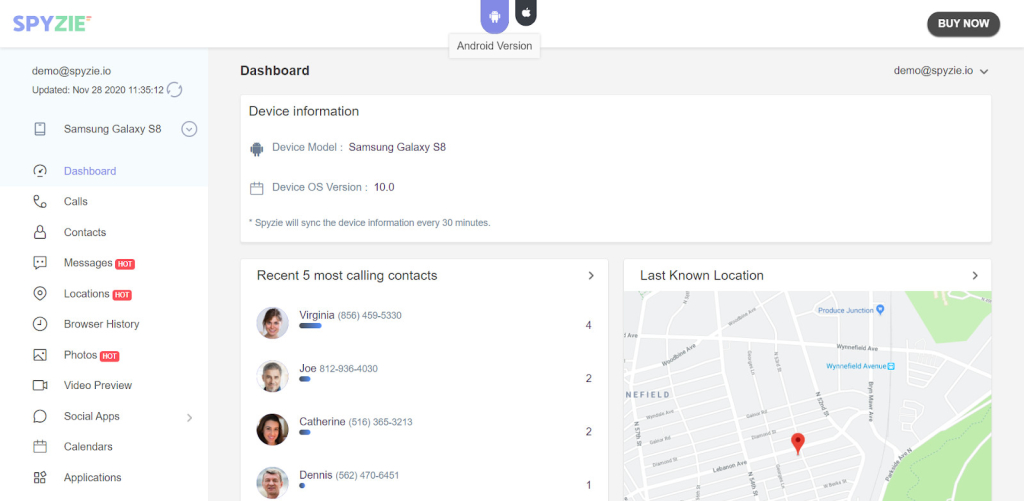Expand the Samsung Galaxy S8 device selector
The image size is (1024, 501).
(x=189, y=129)
